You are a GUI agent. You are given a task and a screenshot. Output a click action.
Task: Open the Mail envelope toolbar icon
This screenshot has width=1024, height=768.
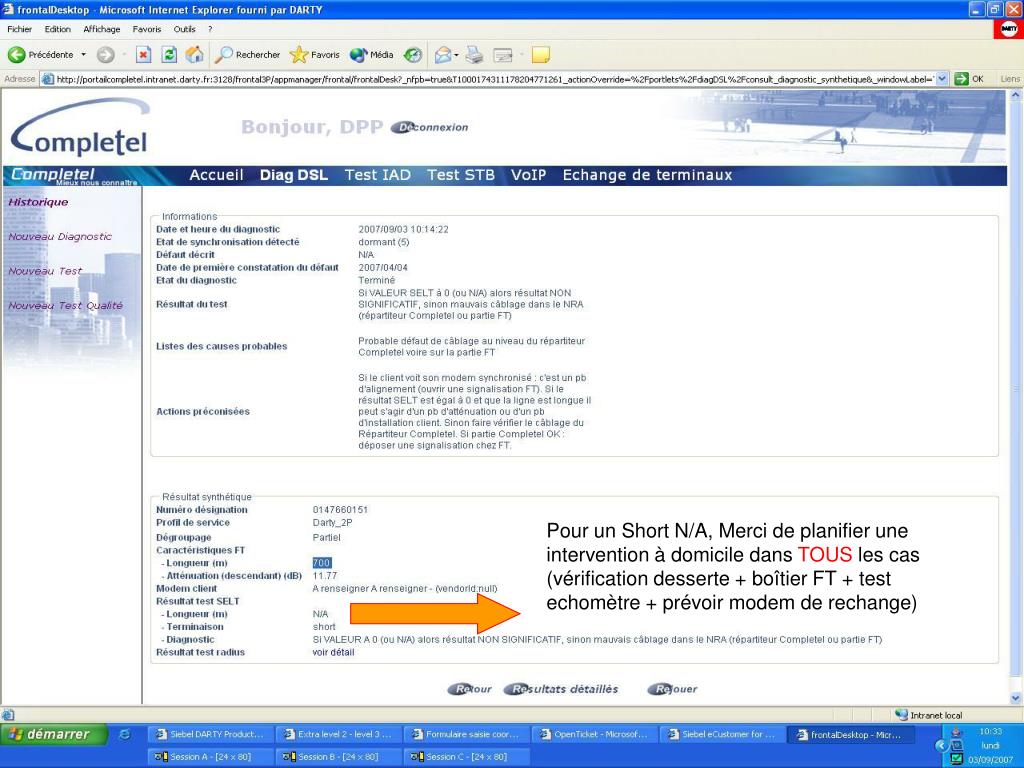click(x=443, y=55)
